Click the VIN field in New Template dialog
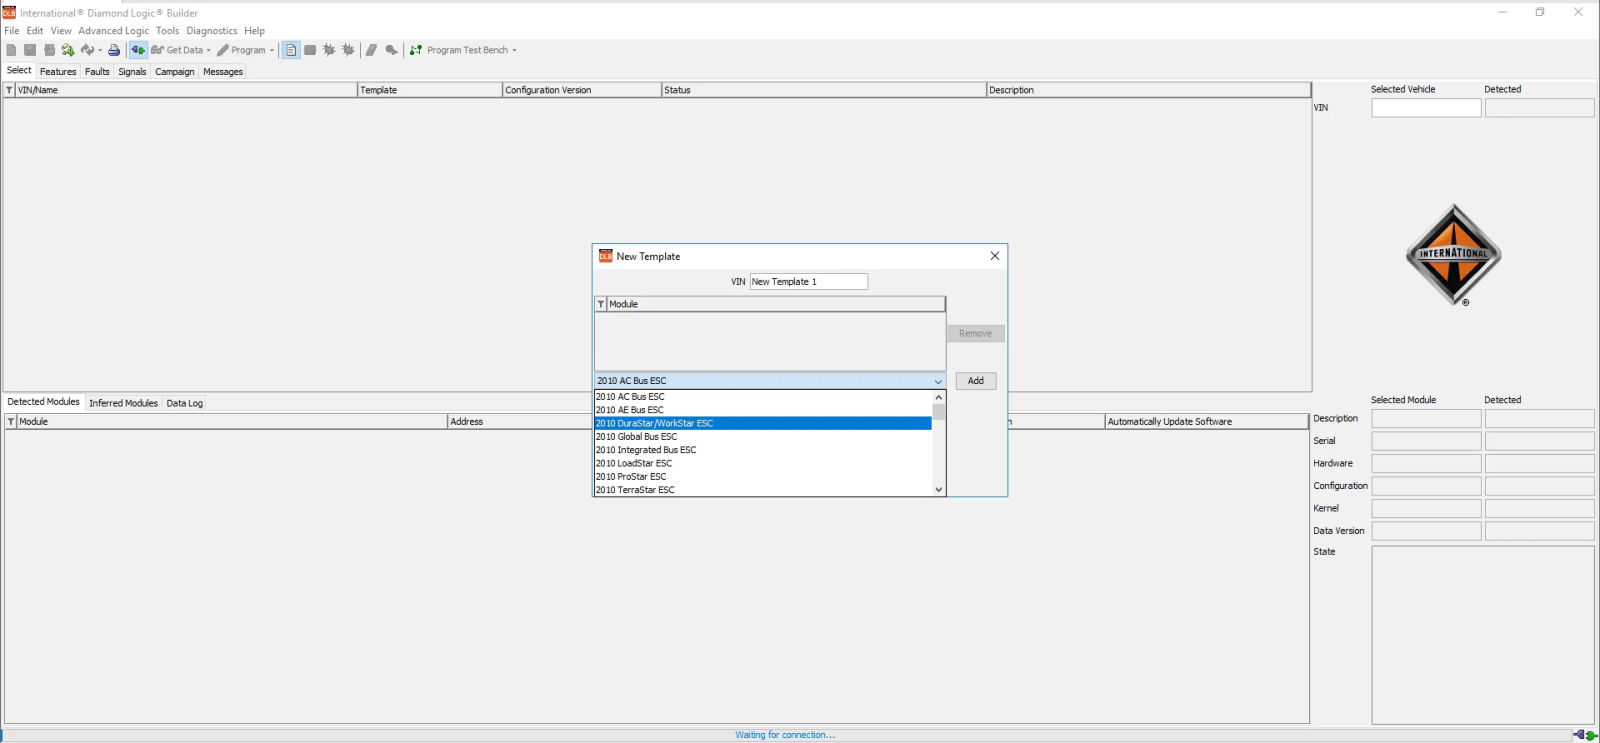This screenshot has width=1600, height=743. coord(808,282)
